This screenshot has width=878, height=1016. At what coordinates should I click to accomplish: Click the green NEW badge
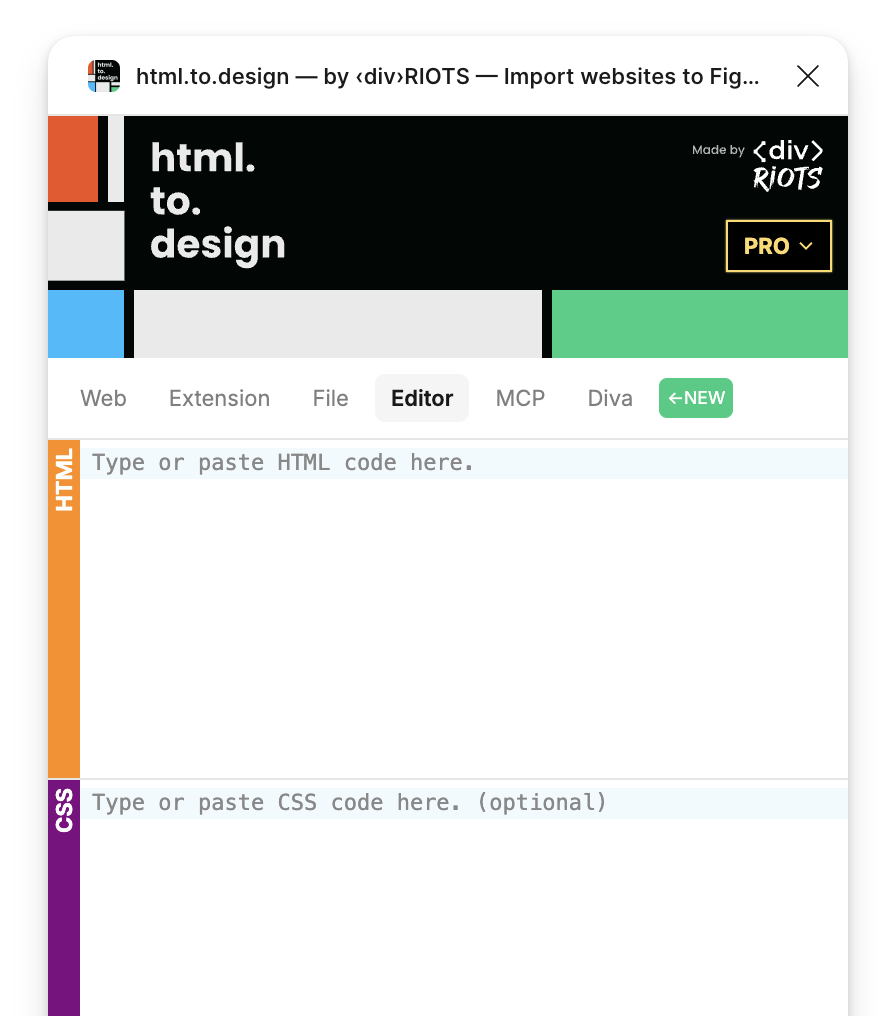tap(696, 398)
